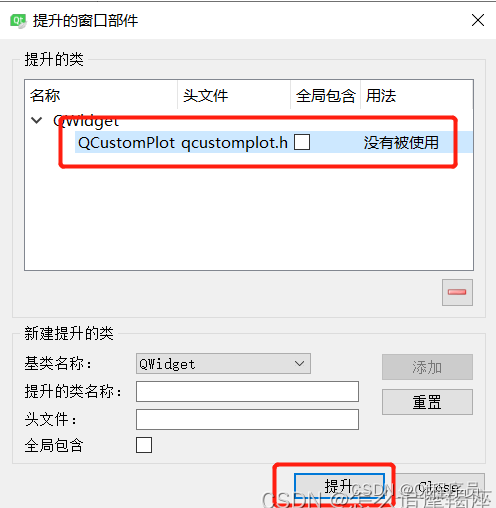
Task: Open the 基类名称 QWidget combo box
Action: pos(223,364)
